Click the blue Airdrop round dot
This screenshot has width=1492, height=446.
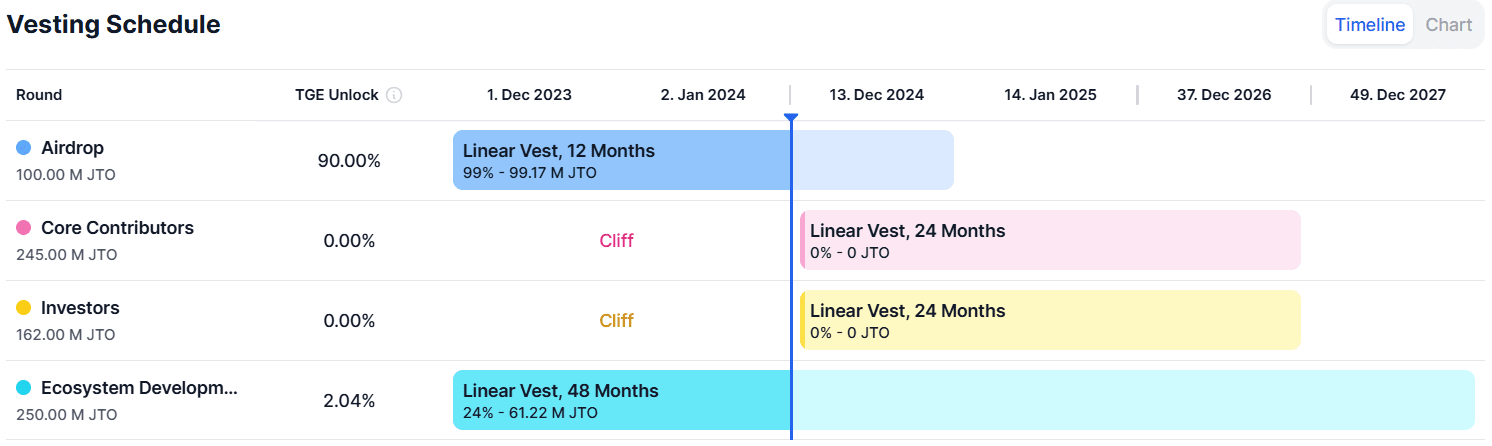[x=24, y=148]
